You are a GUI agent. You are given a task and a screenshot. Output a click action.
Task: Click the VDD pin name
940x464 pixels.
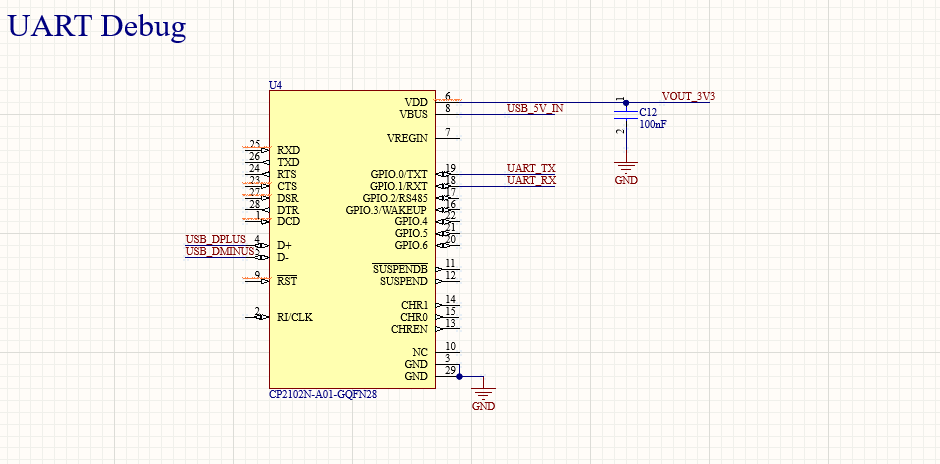[x=416, y=103]
